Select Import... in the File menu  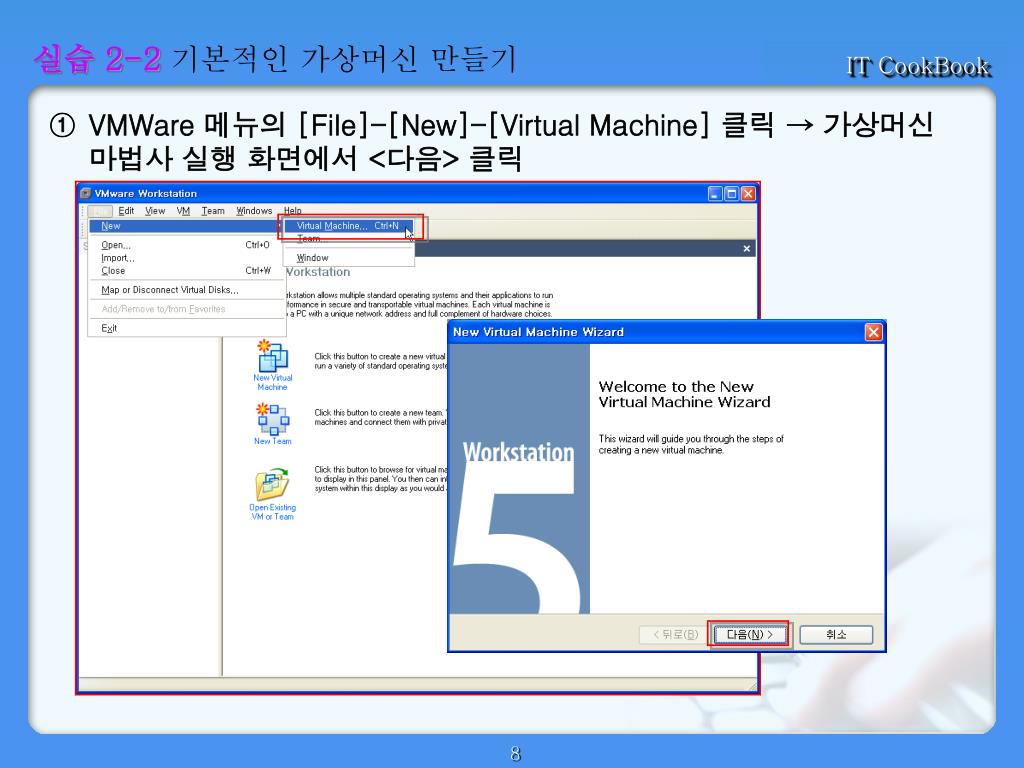pos(186,258)
